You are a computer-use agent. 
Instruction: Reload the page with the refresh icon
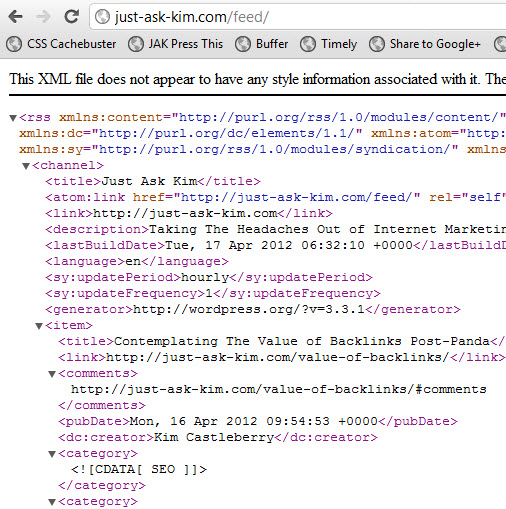(x=71, y=16)
